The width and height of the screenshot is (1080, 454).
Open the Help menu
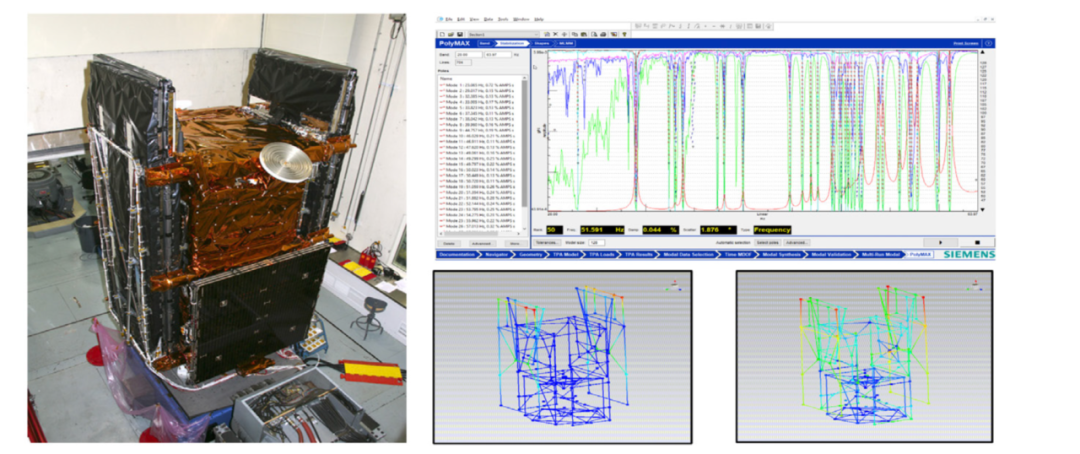tap(539, 19)
